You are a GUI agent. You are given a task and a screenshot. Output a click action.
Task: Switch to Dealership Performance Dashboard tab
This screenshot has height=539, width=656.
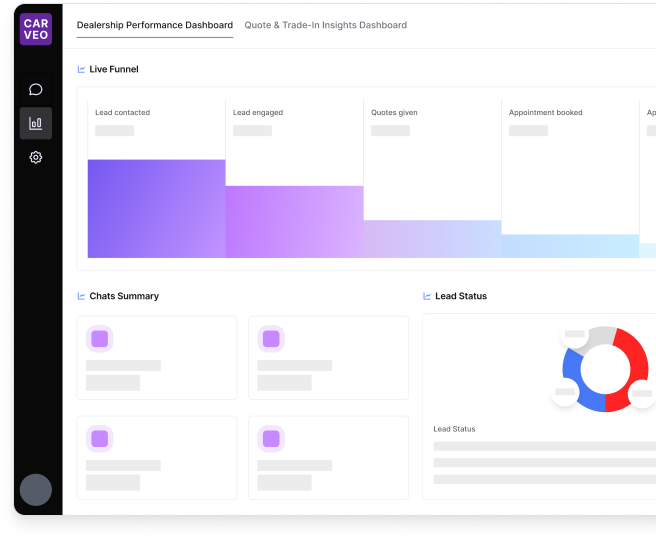155,25
